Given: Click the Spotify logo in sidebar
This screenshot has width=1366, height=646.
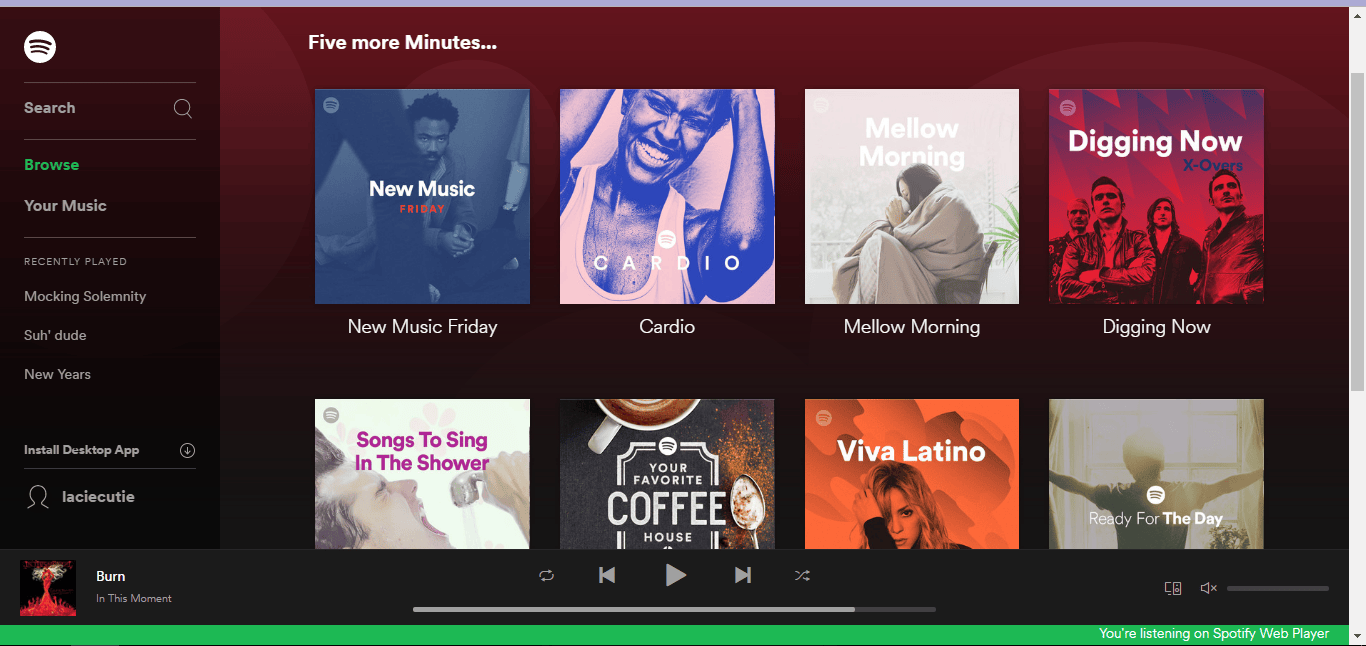Looking at the screenshot, I should point(40,47).
